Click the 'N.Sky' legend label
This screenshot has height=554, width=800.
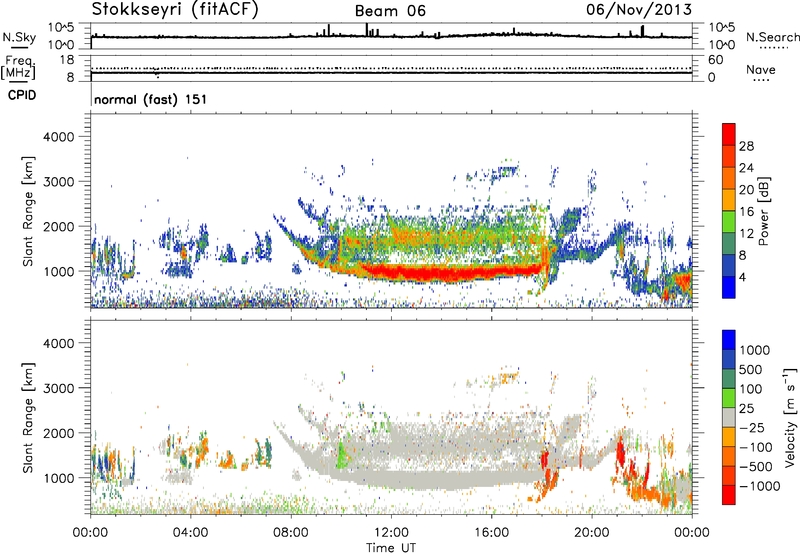pos(19,37)
